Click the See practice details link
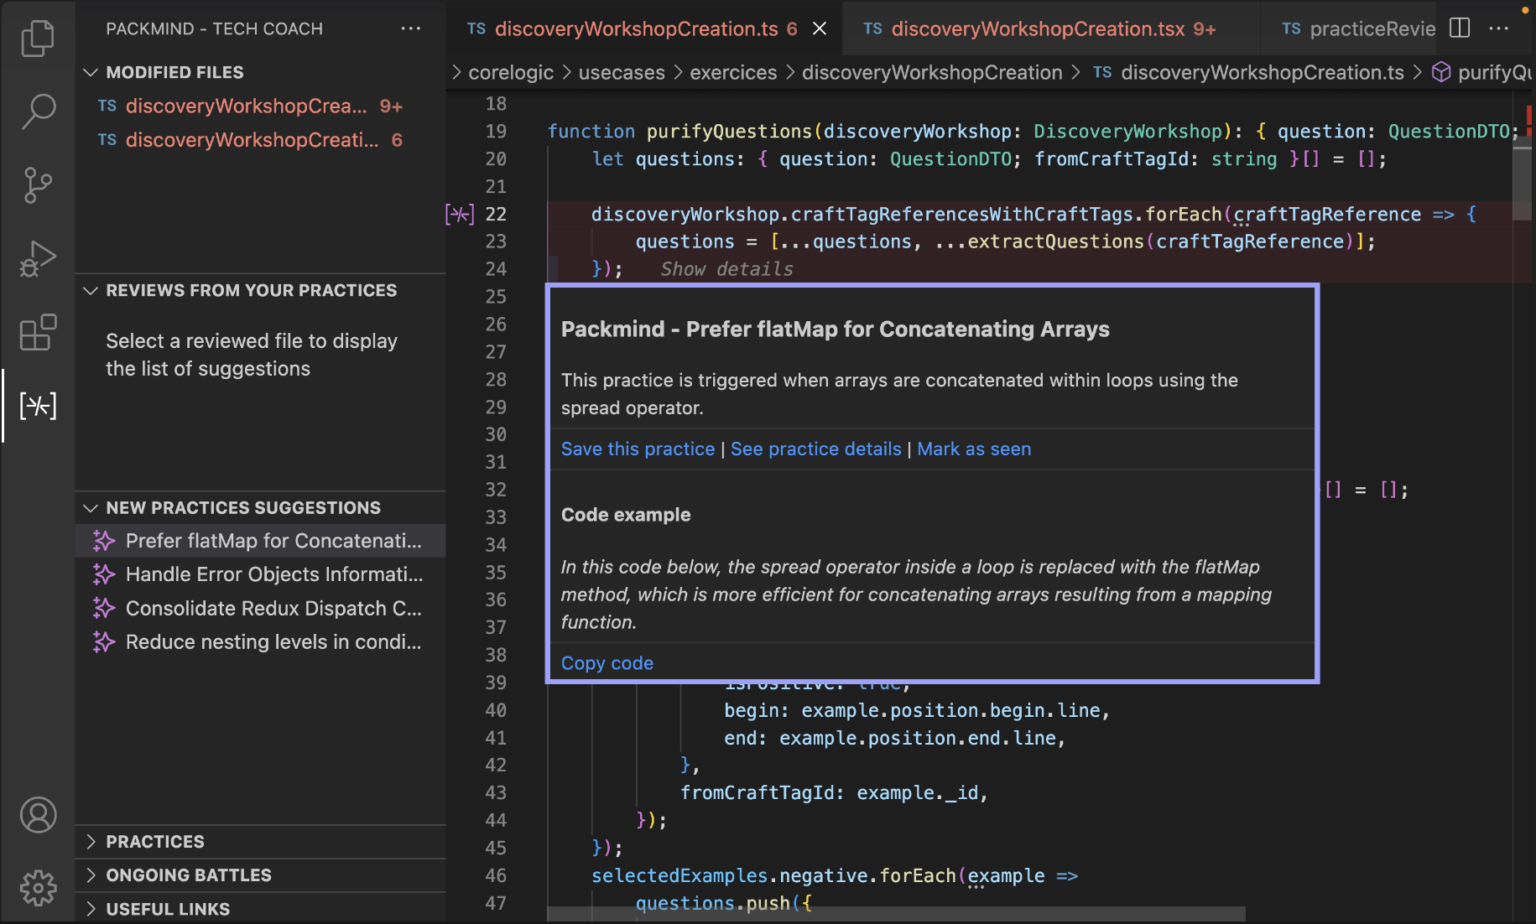1536x924 pixels. (x=815, y=449)
